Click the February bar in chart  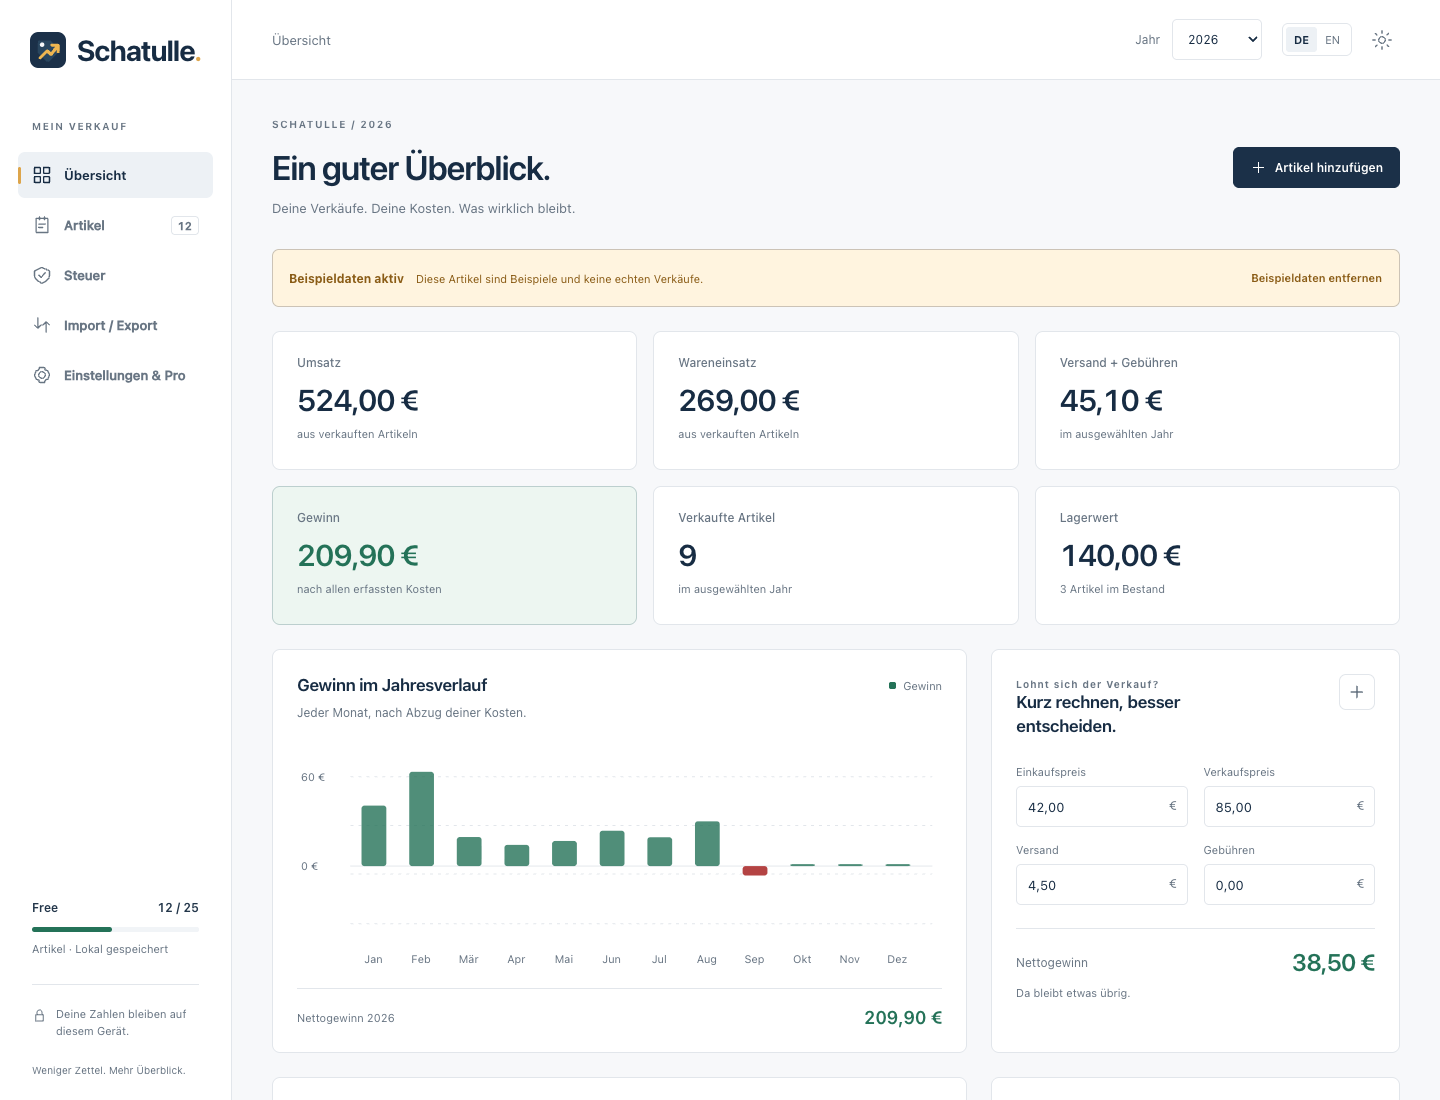point(421,819)
